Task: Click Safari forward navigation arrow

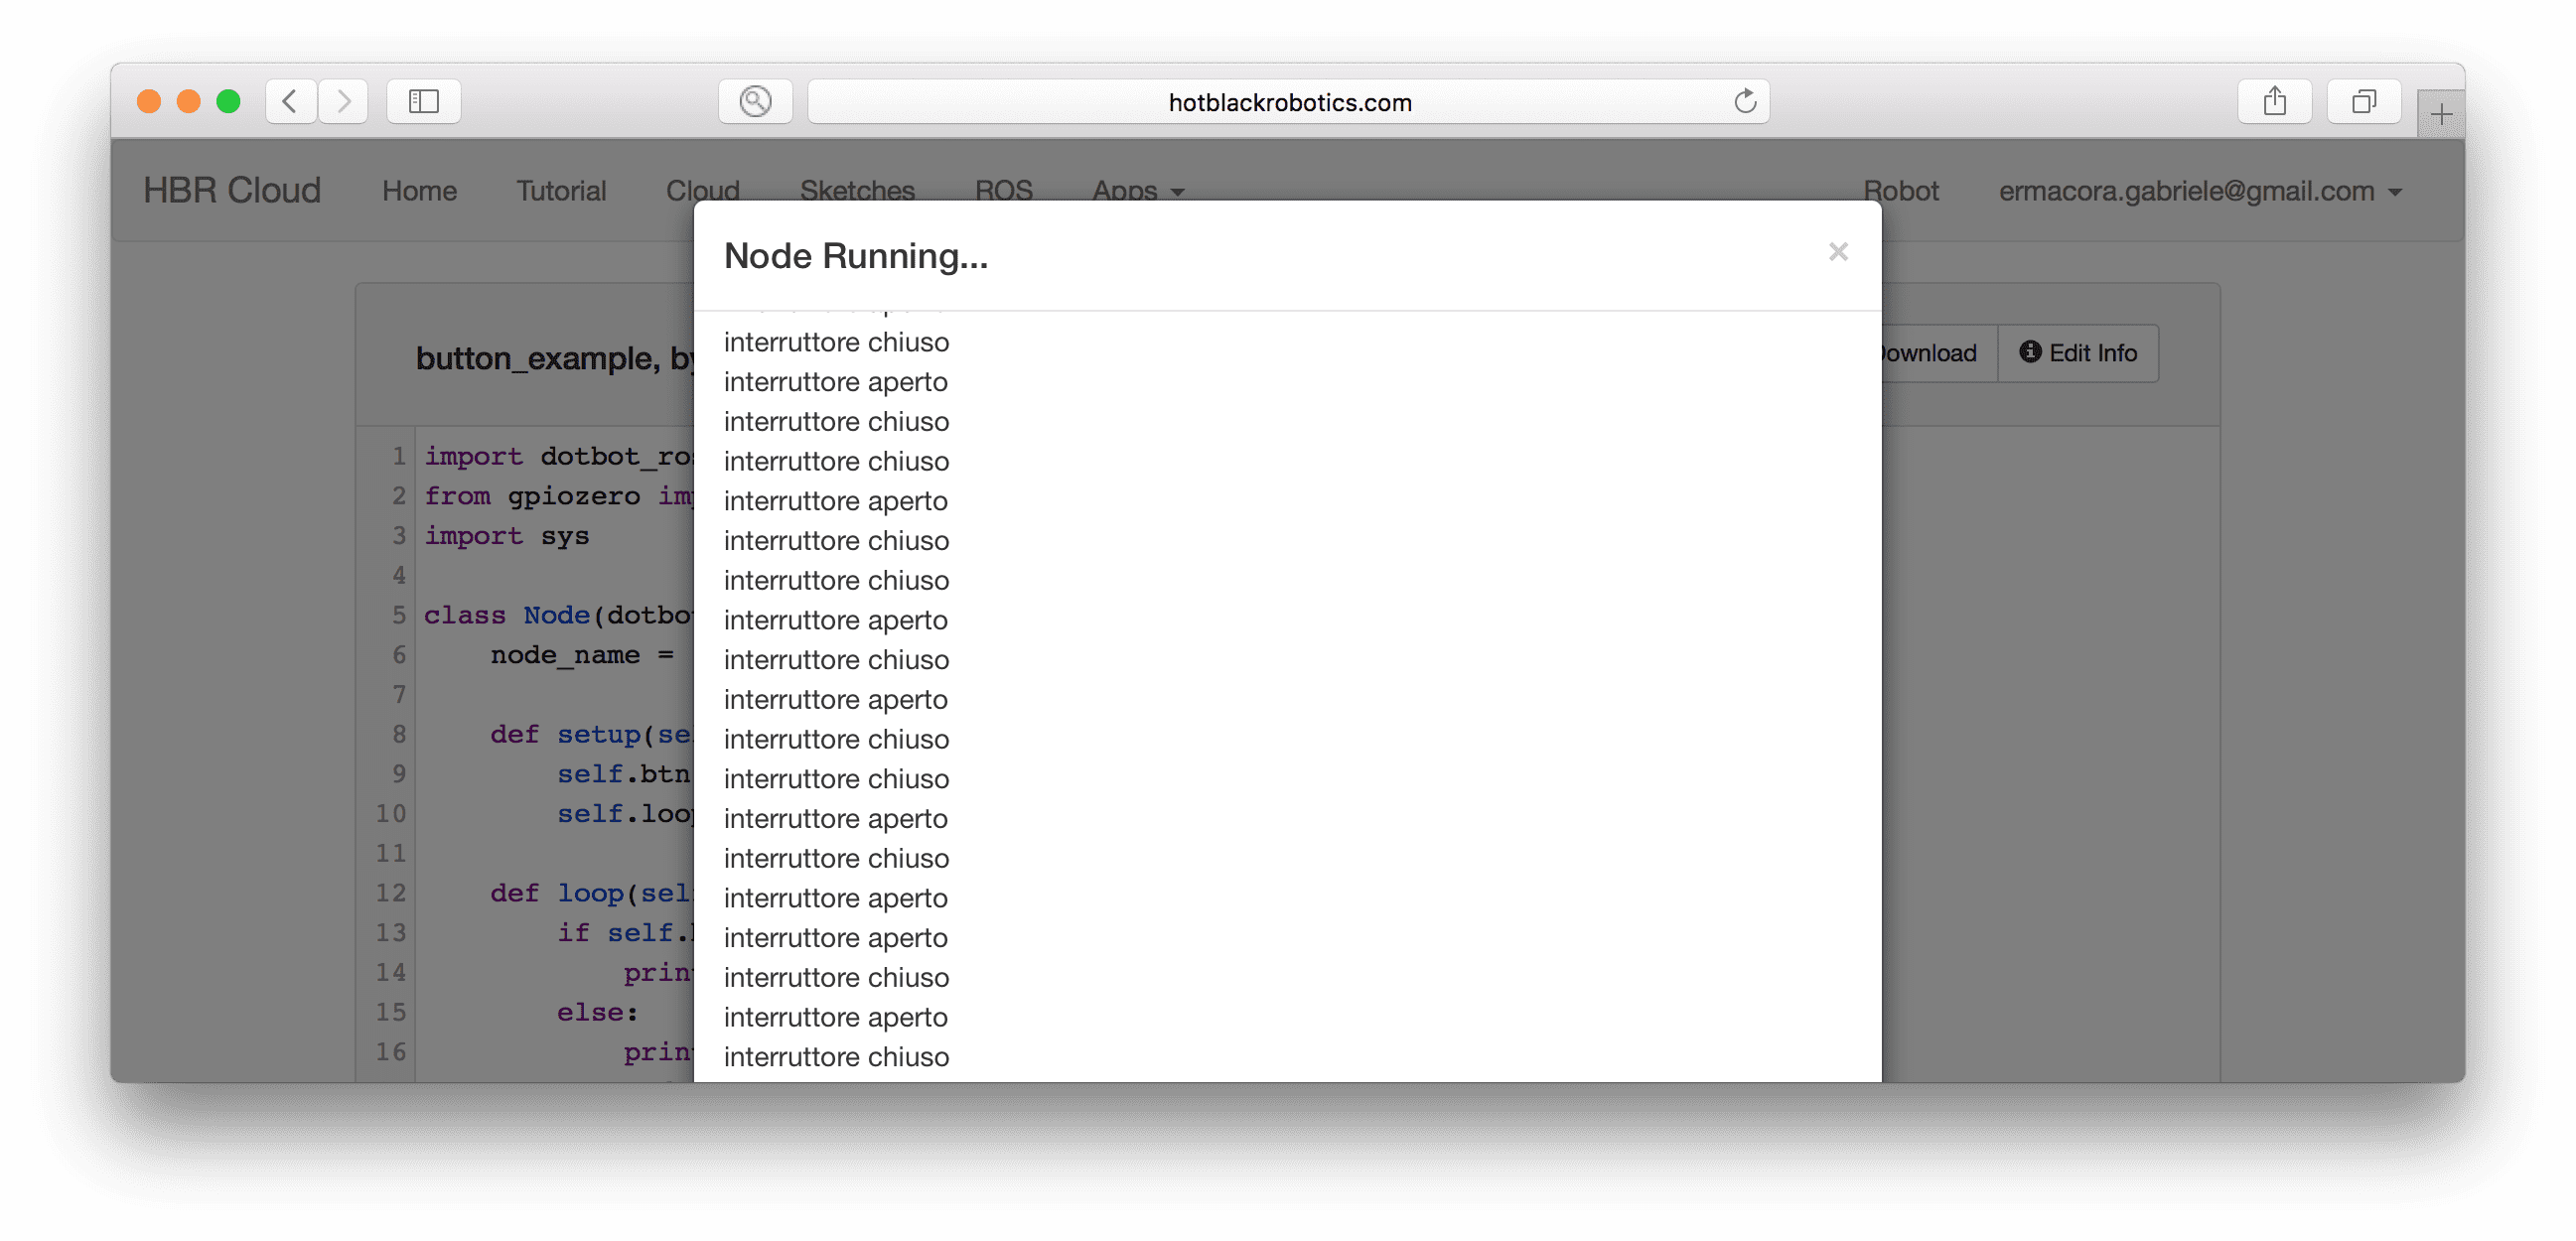Action: point(344,101)
